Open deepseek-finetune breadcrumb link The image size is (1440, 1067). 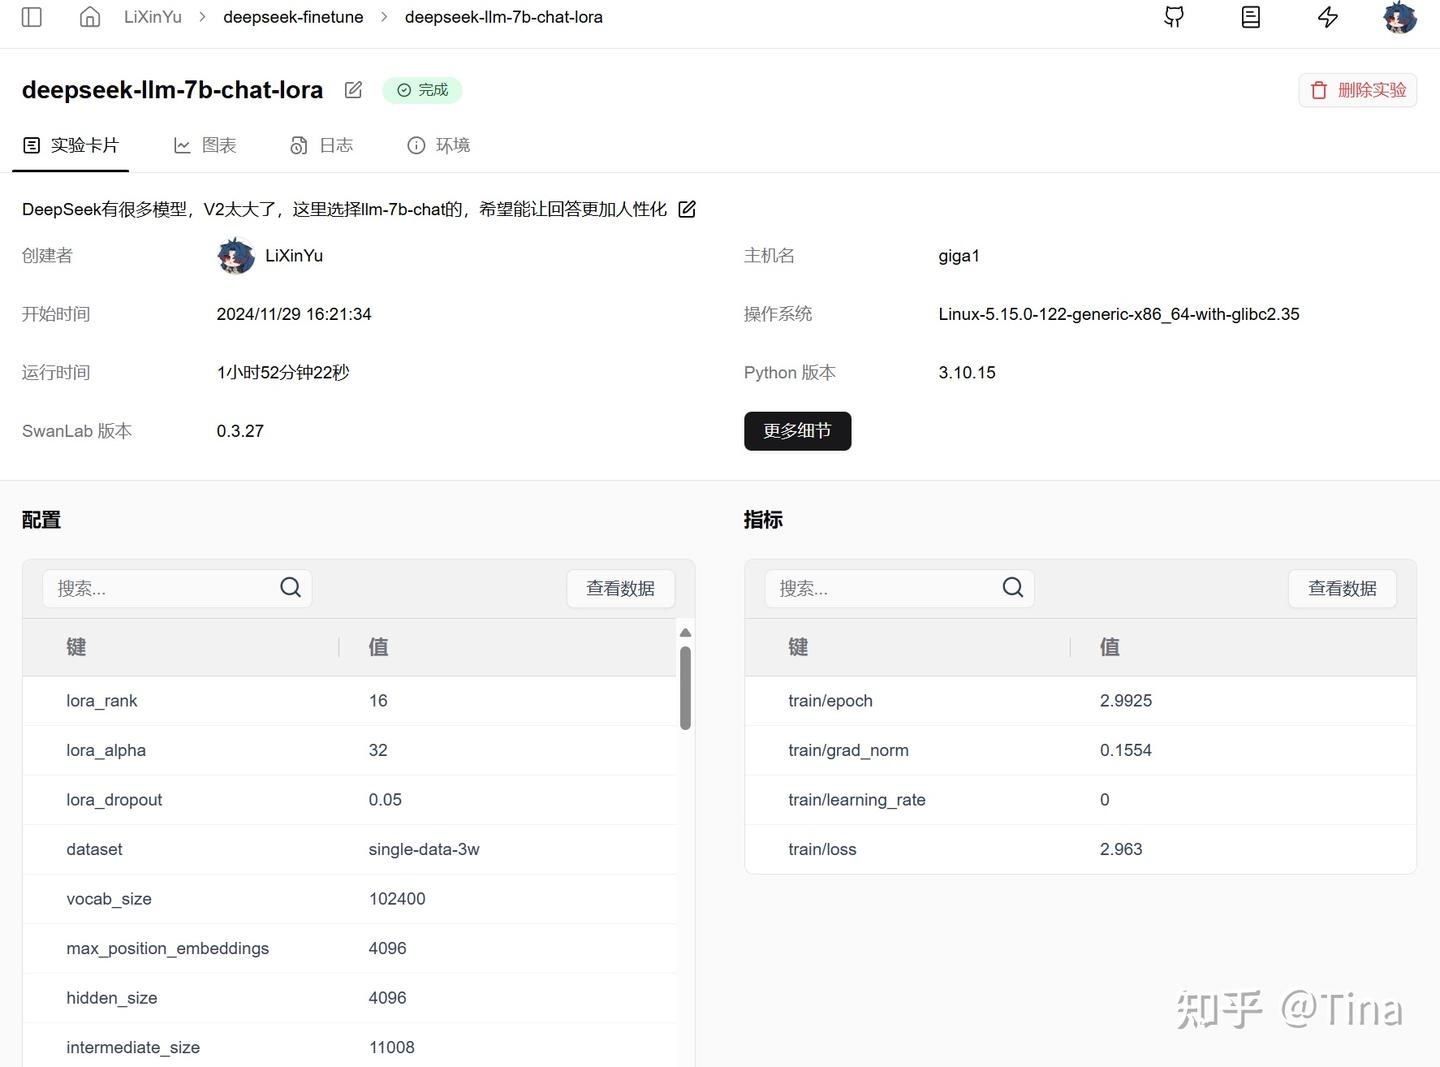(x=293, y=17)
